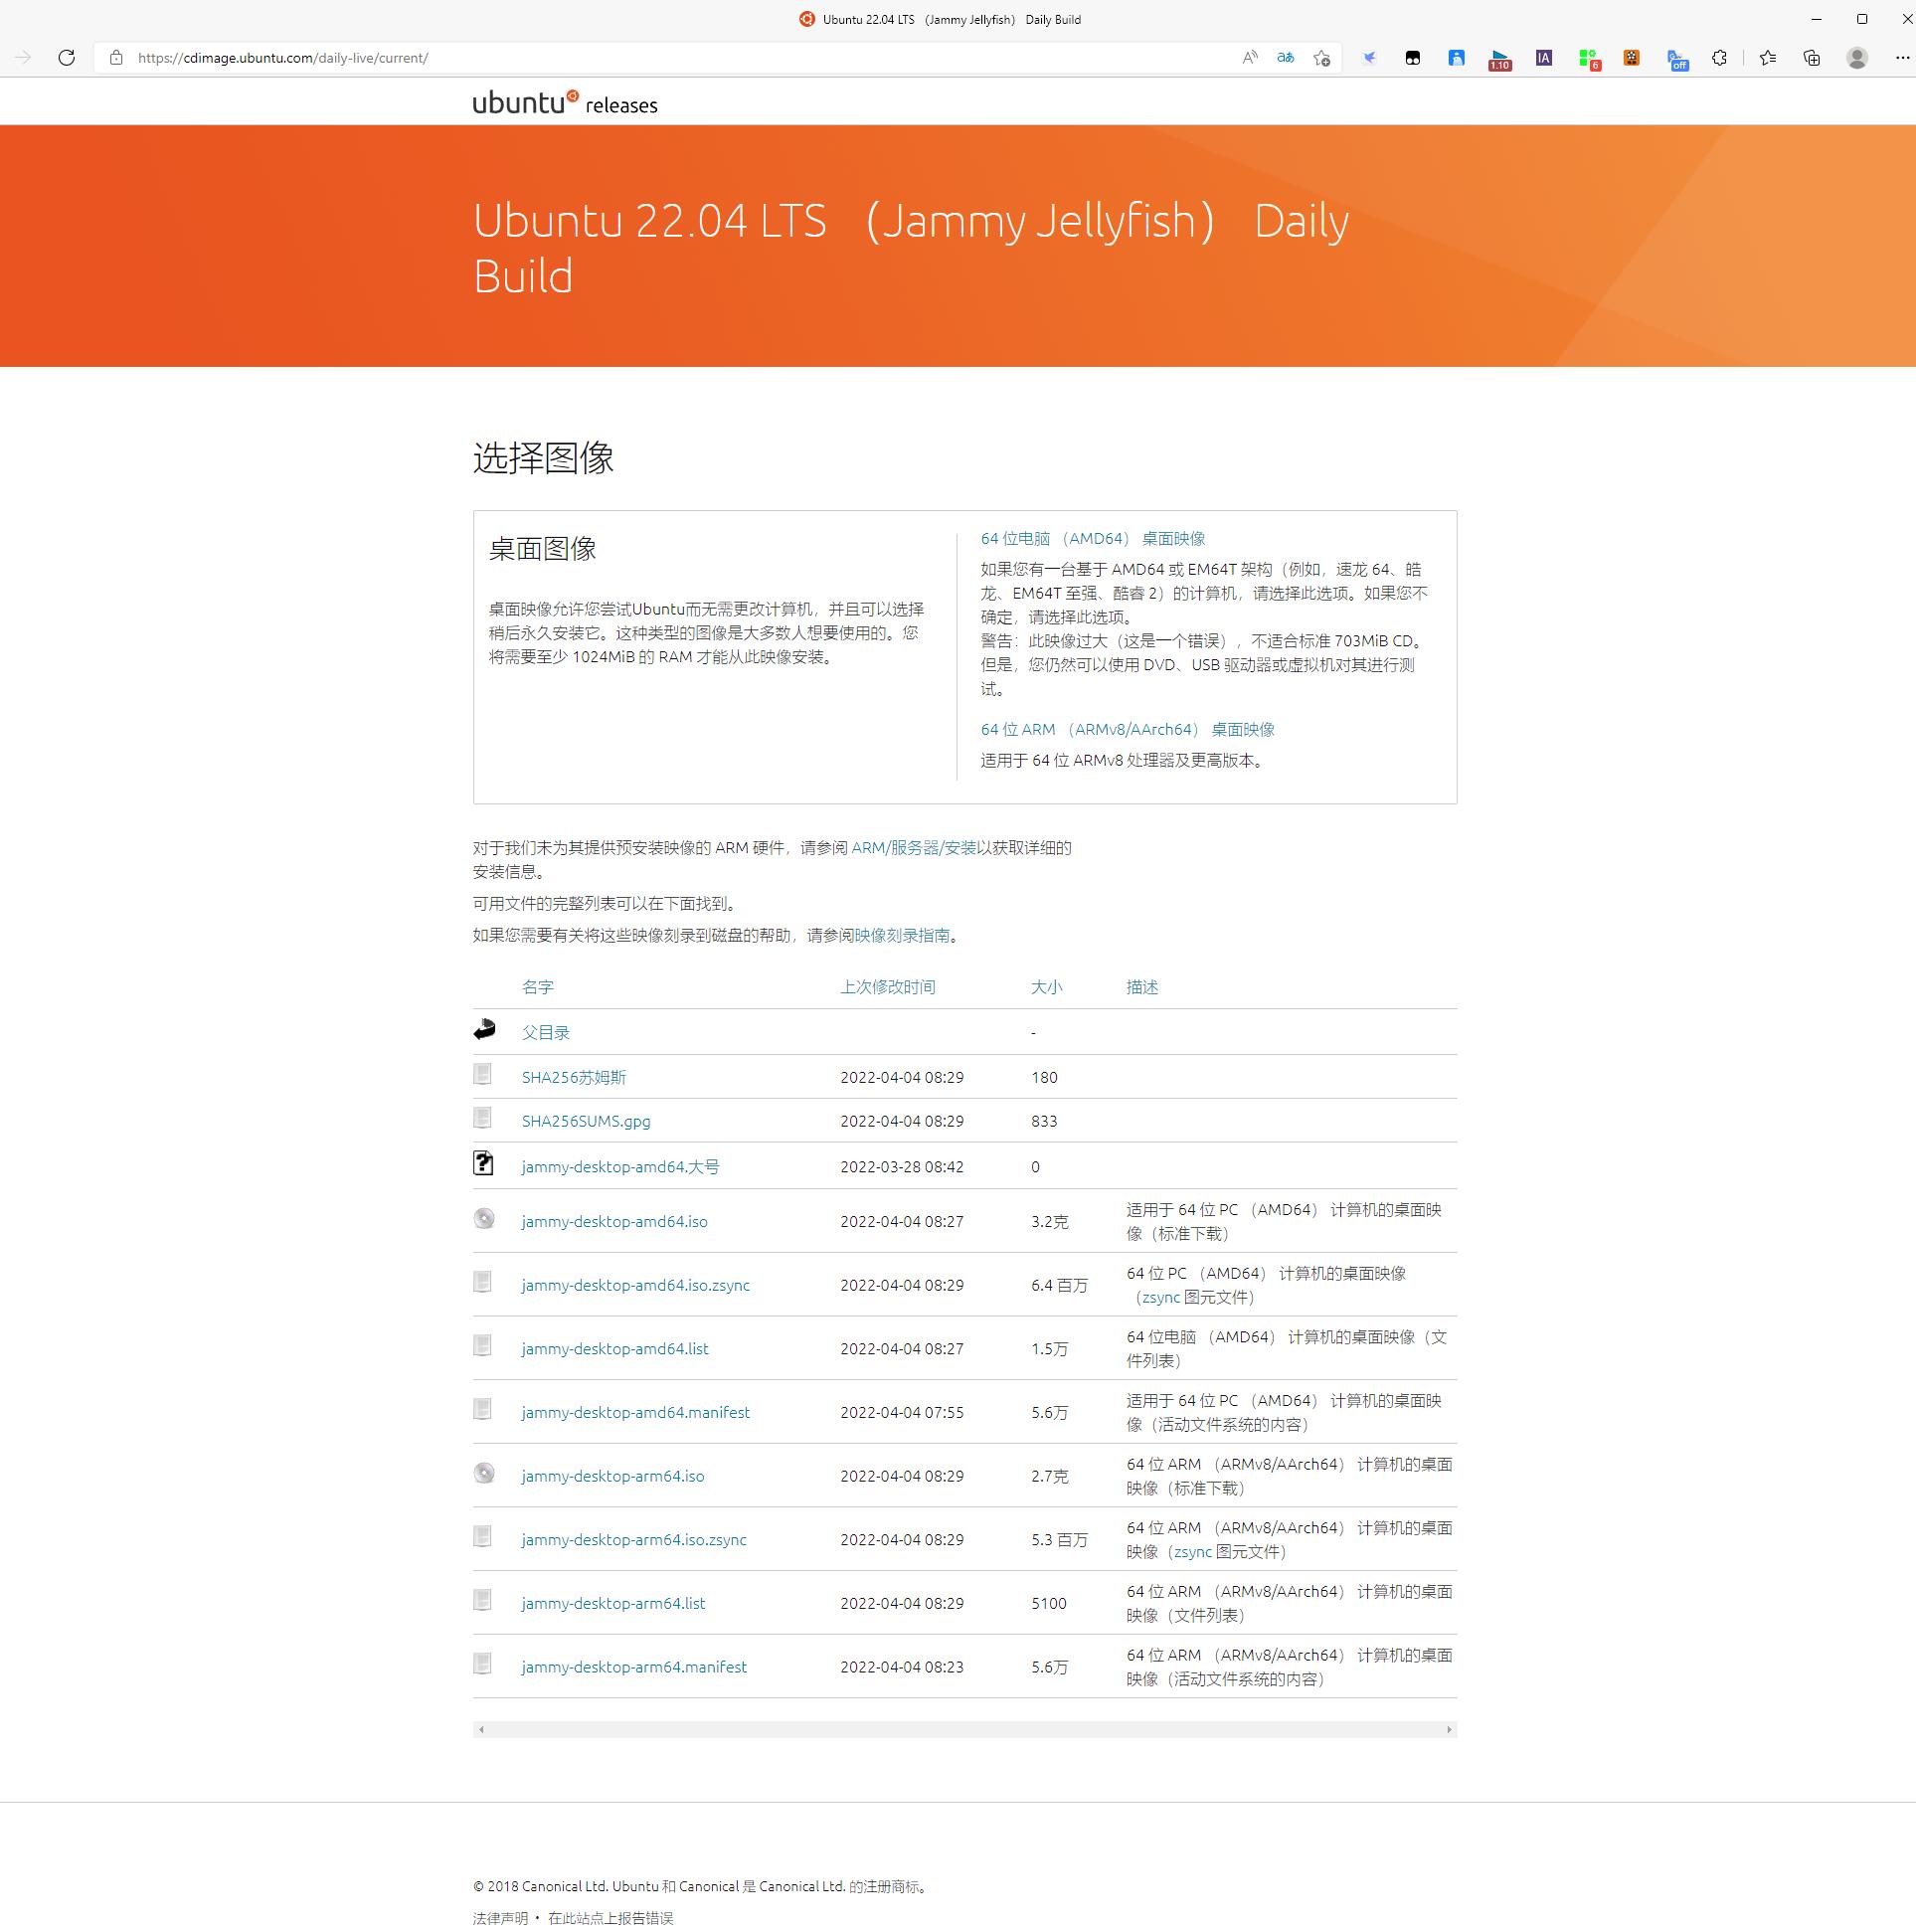The height and width of the screenshot is (1932, 1916).
Task: Open the jammy-desktop-amd64.大号 link
Action: pos(621,1167)
